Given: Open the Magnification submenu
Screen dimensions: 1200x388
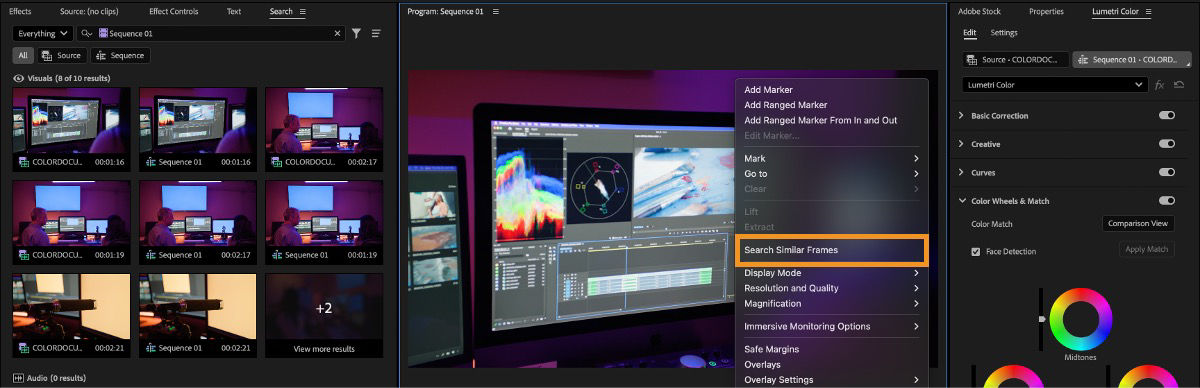Looking at the screenshot, I should 831,303.
